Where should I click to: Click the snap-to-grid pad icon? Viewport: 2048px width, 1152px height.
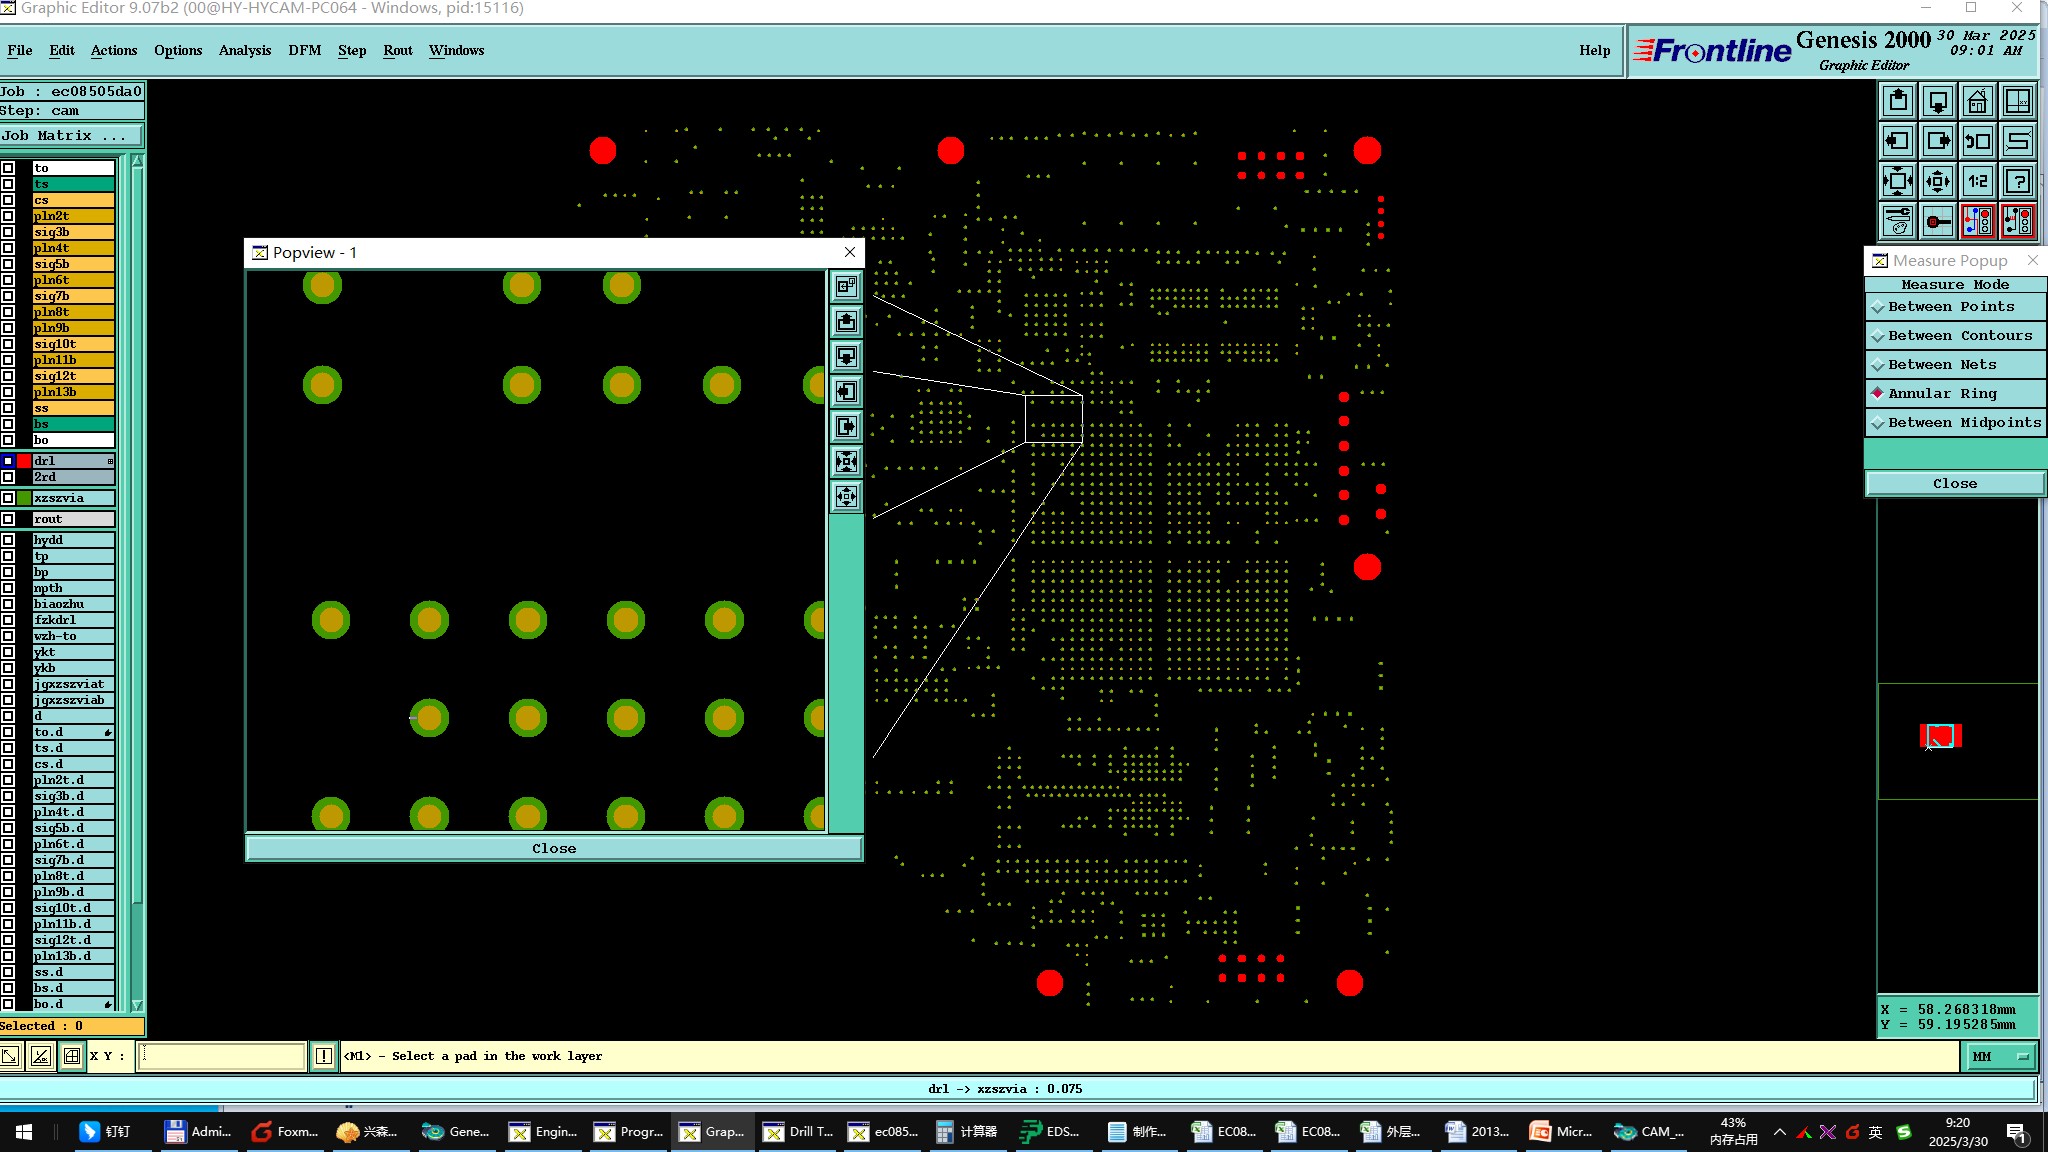1938,221
